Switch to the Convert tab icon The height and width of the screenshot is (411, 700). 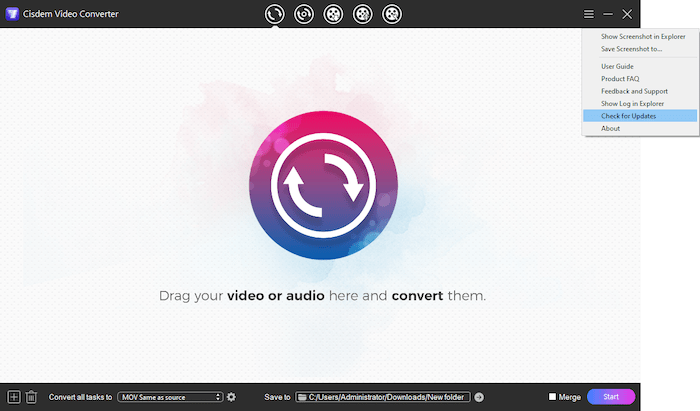275,14
